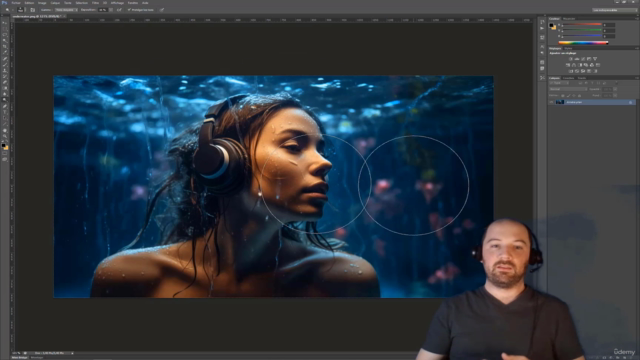Toggle the Brush panel button in options bar
Screen dimensions: 640x360
click(33, 10)
